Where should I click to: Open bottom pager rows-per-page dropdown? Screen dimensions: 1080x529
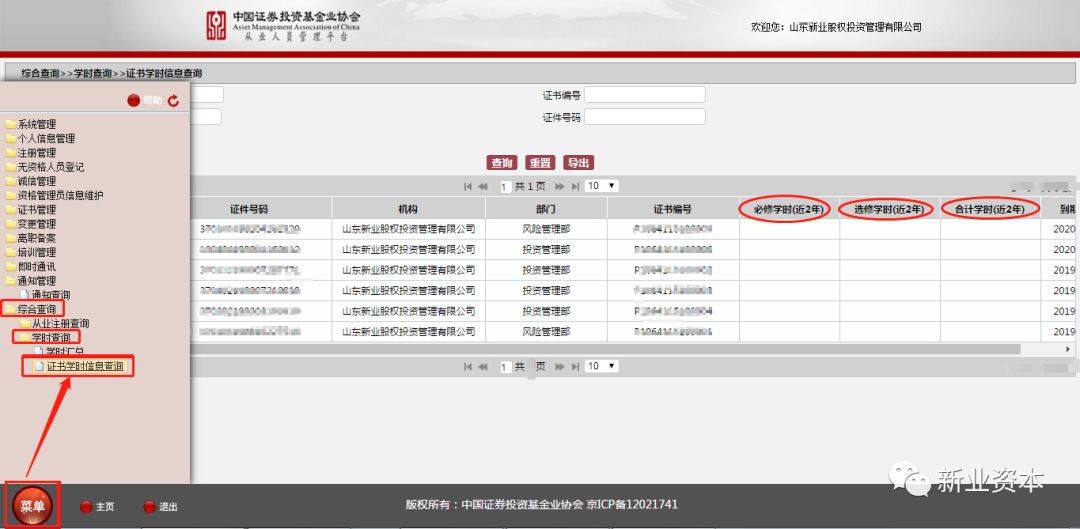(x=601, y=366)
